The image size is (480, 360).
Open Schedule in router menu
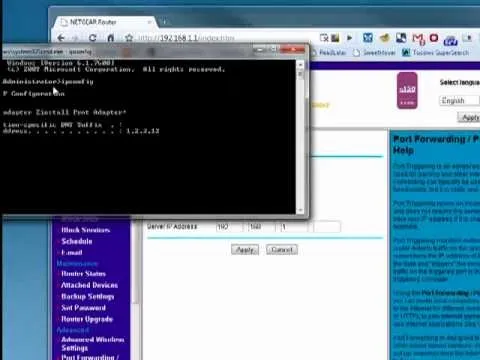pos(77,241)
